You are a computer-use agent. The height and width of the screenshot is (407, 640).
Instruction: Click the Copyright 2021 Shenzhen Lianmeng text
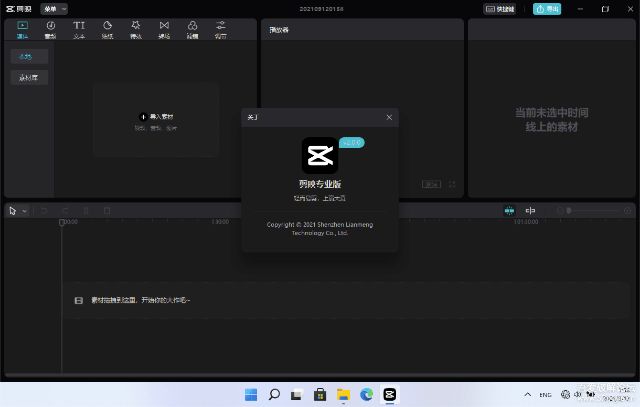tap(320, 229)
